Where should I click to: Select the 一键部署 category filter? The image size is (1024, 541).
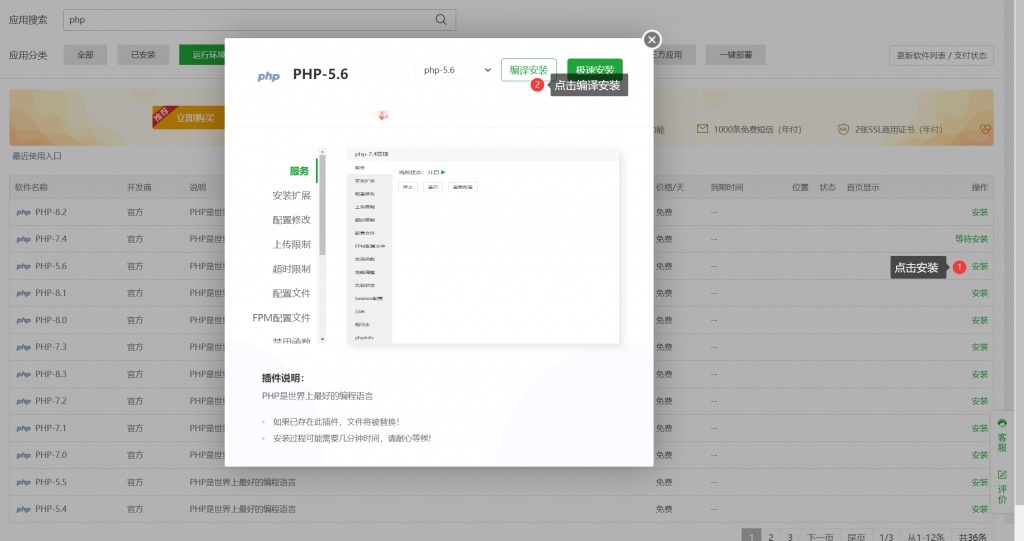tap(735, 55)
